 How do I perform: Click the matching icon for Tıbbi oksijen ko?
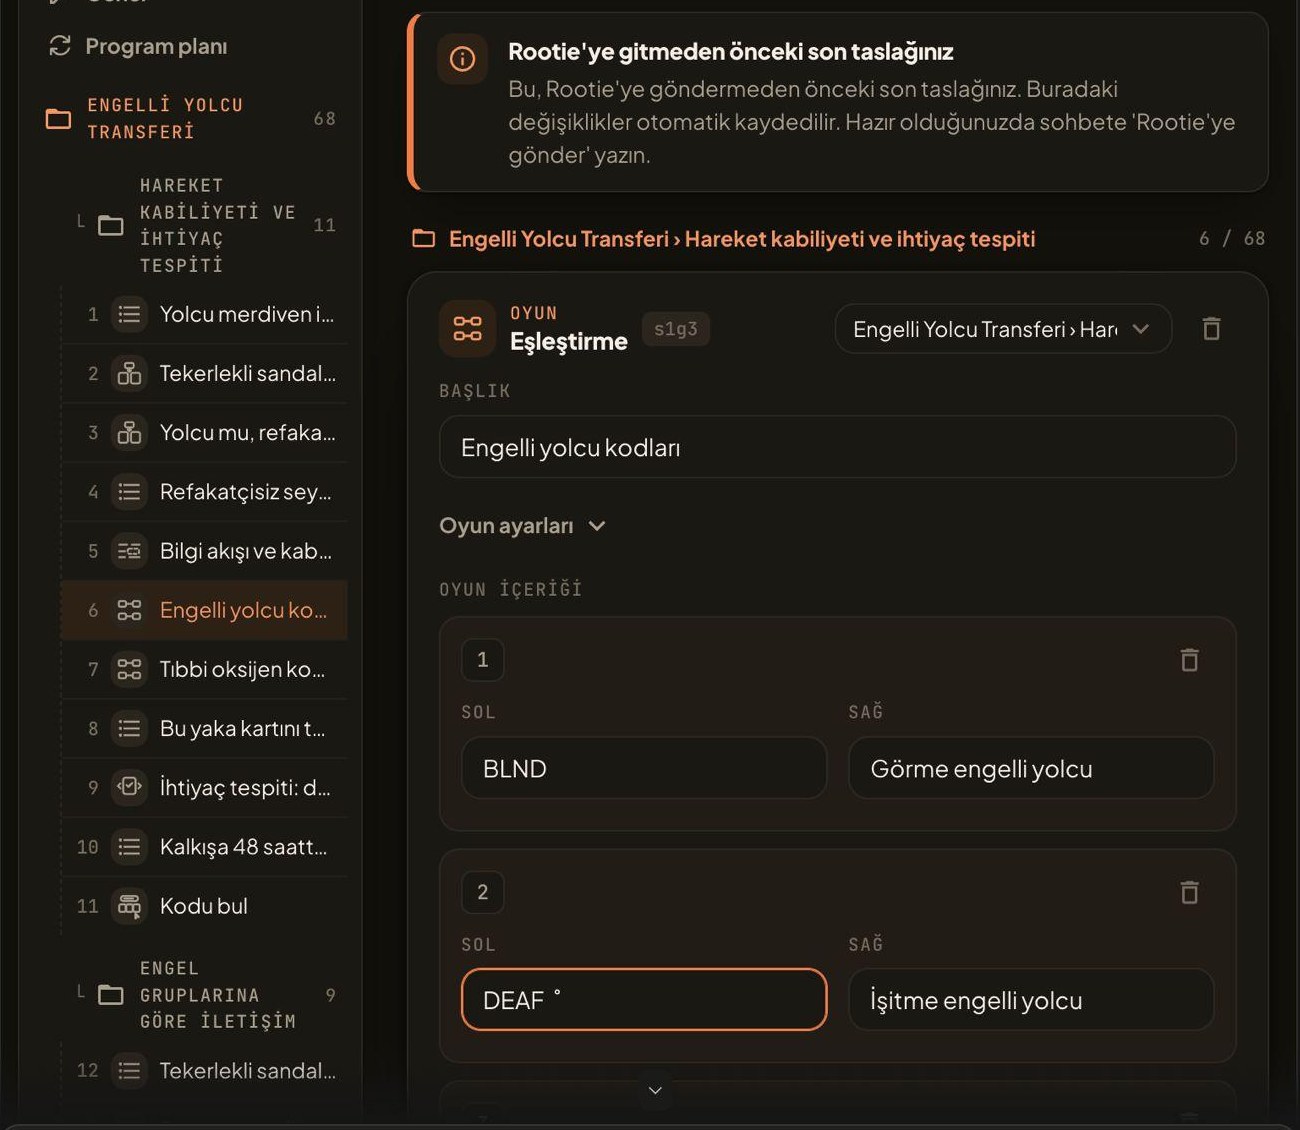coord(129,670)
